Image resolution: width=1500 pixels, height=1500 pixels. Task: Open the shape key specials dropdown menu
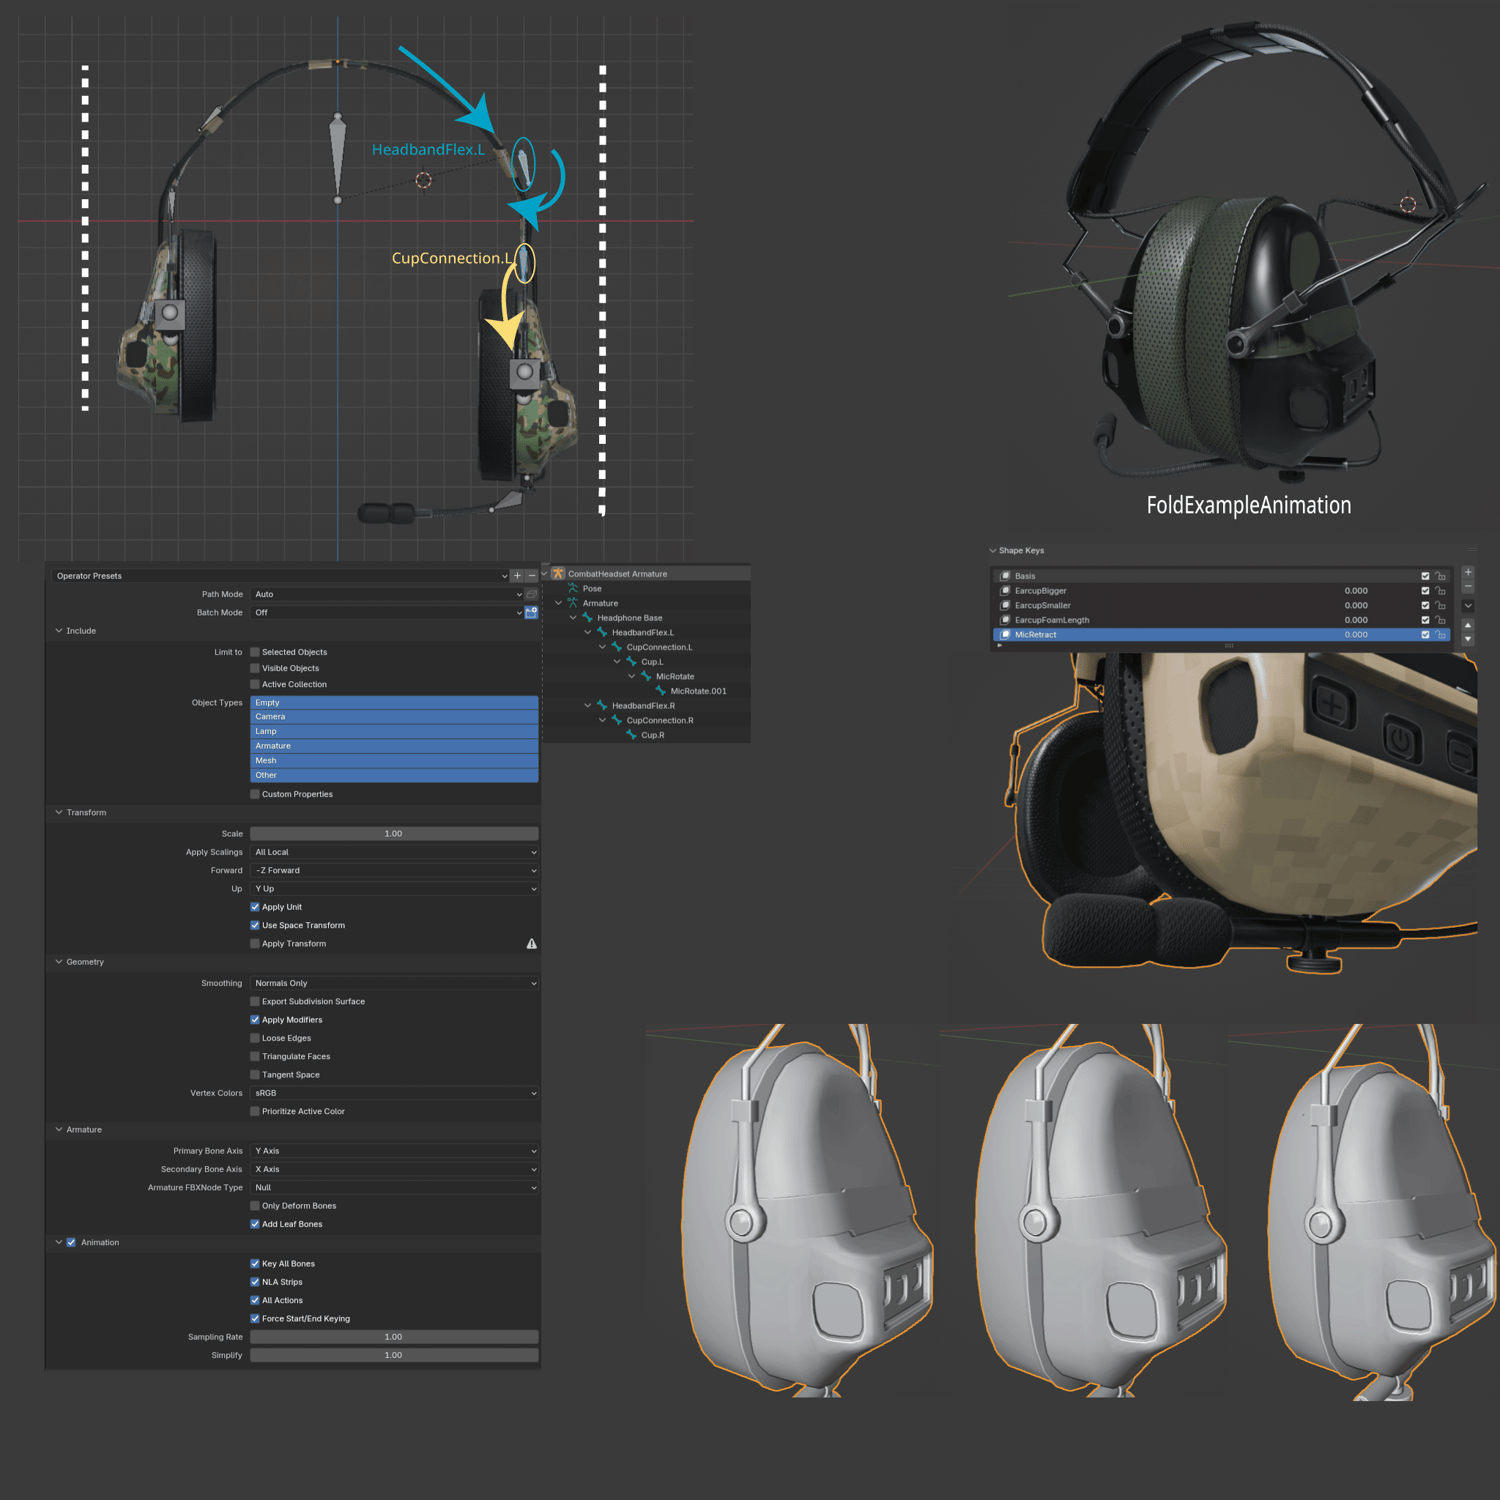click(1468, 606)
